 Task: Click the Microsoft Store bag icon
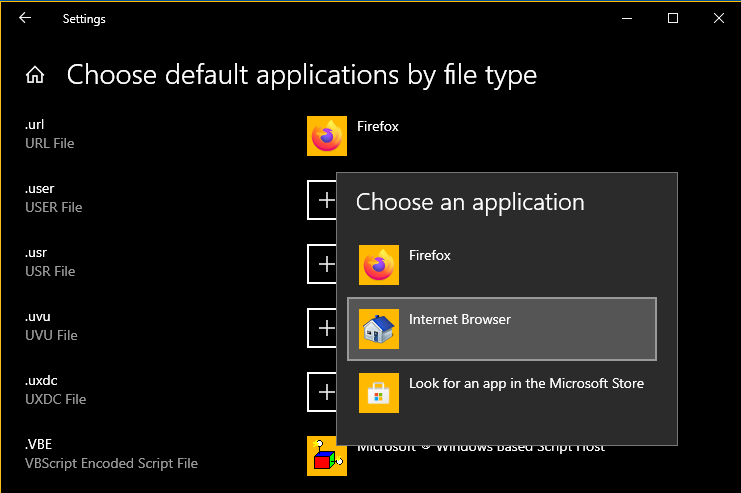pyautogui.click(x=379, y=393)
